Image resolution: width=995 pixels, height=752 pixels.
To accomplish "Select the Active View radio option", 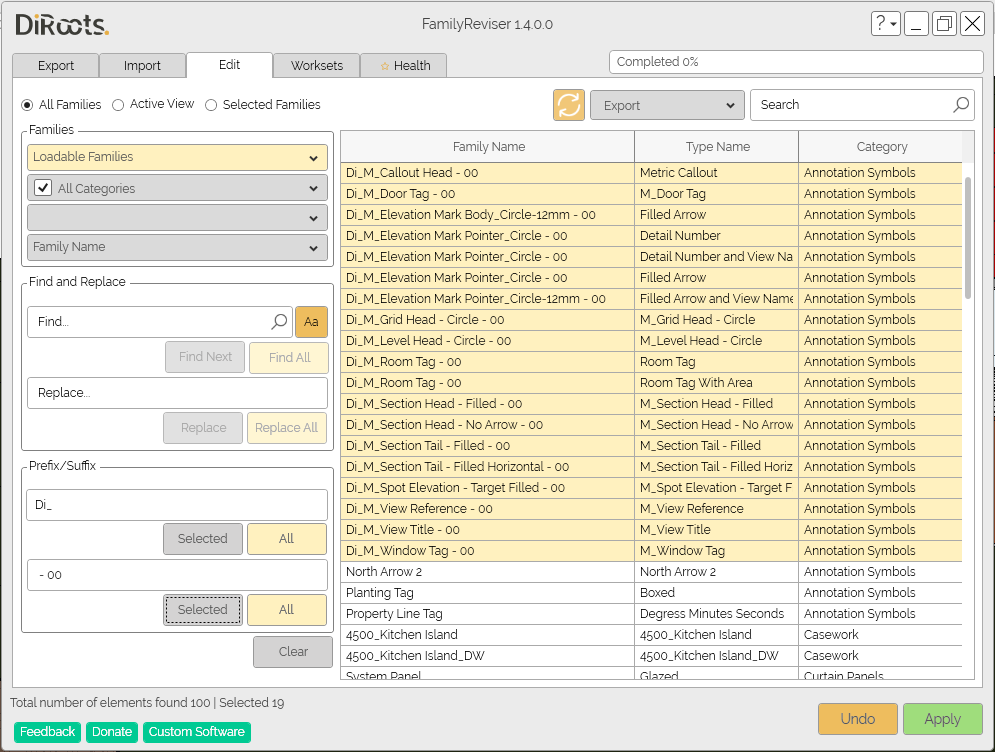I will (118, 105).
